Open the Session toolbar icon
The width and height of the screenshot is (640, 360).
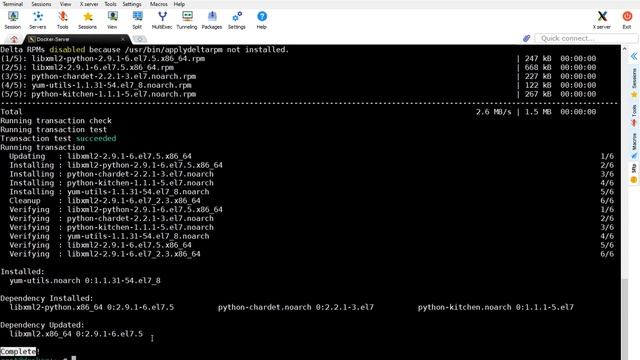[13, 20]
